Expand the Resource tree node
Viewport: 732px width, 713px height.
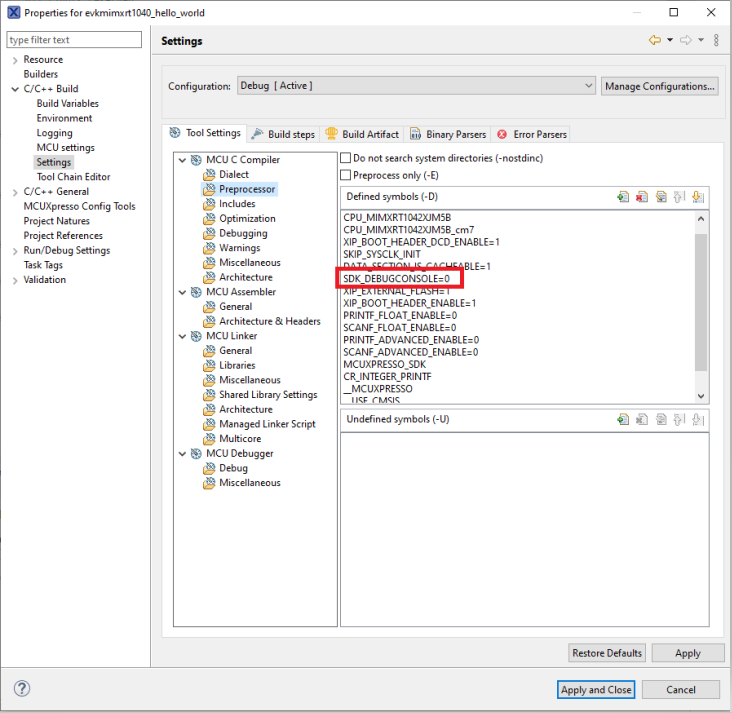pyautogui.click(x=15, y=60)
